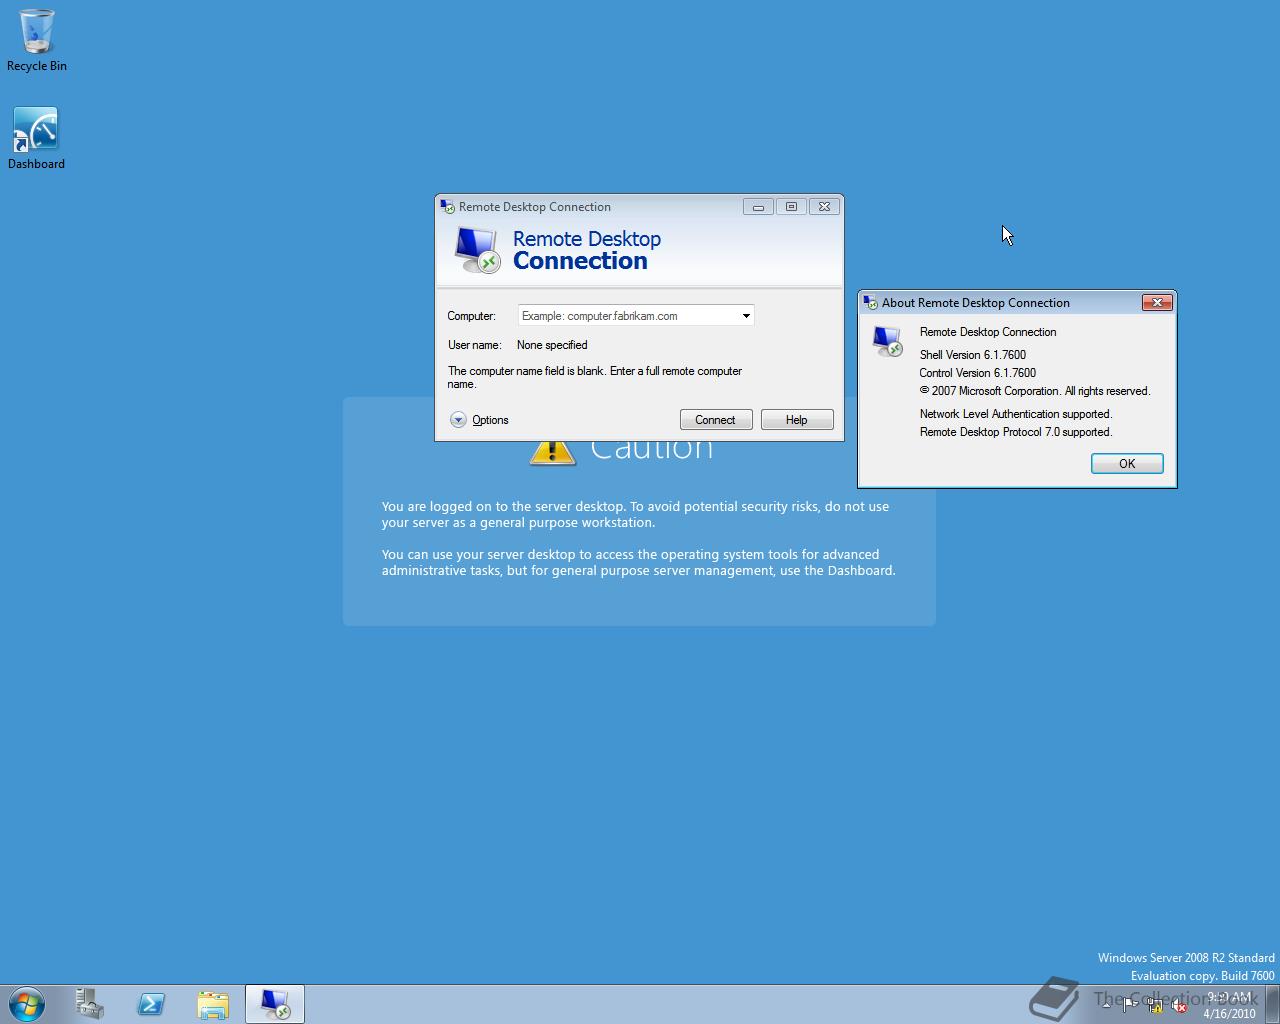
Task: Close the Remote Desktop Connection window
Action: 824,207
